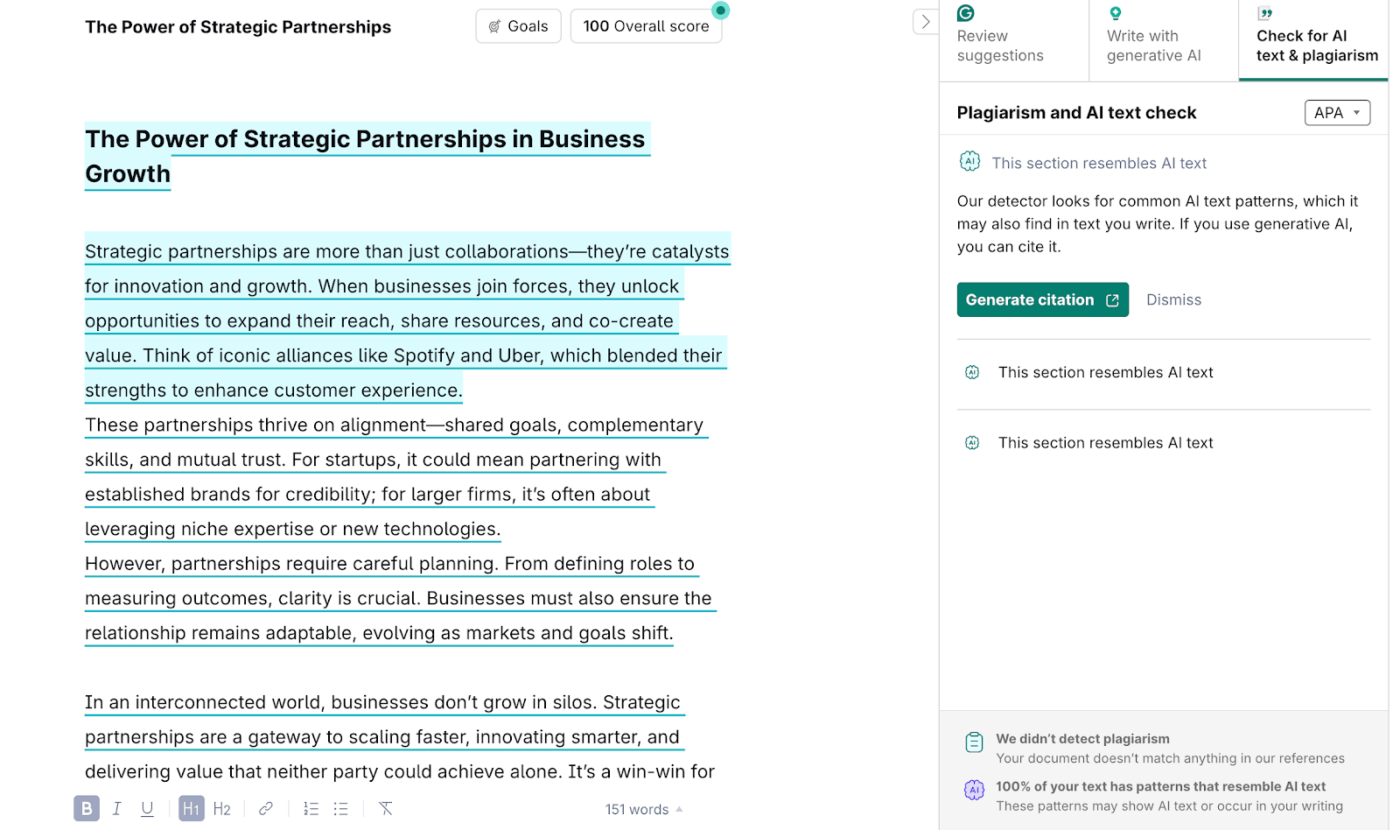
Task: Click the lightbulb icon in generative AI tab
Action: (1116, 13)
